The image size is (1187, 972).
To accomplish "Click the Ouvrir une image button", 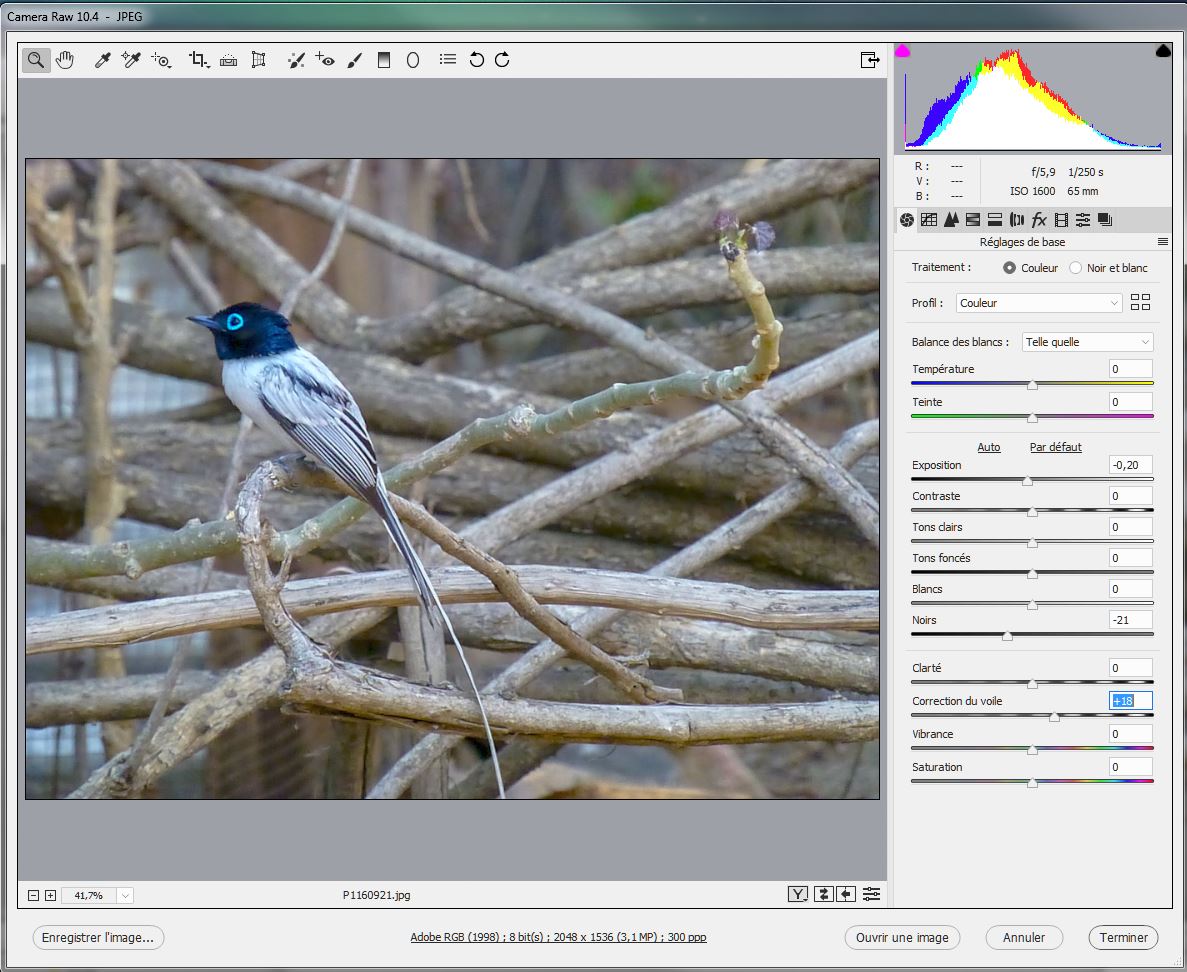I will tap(902, 938).
